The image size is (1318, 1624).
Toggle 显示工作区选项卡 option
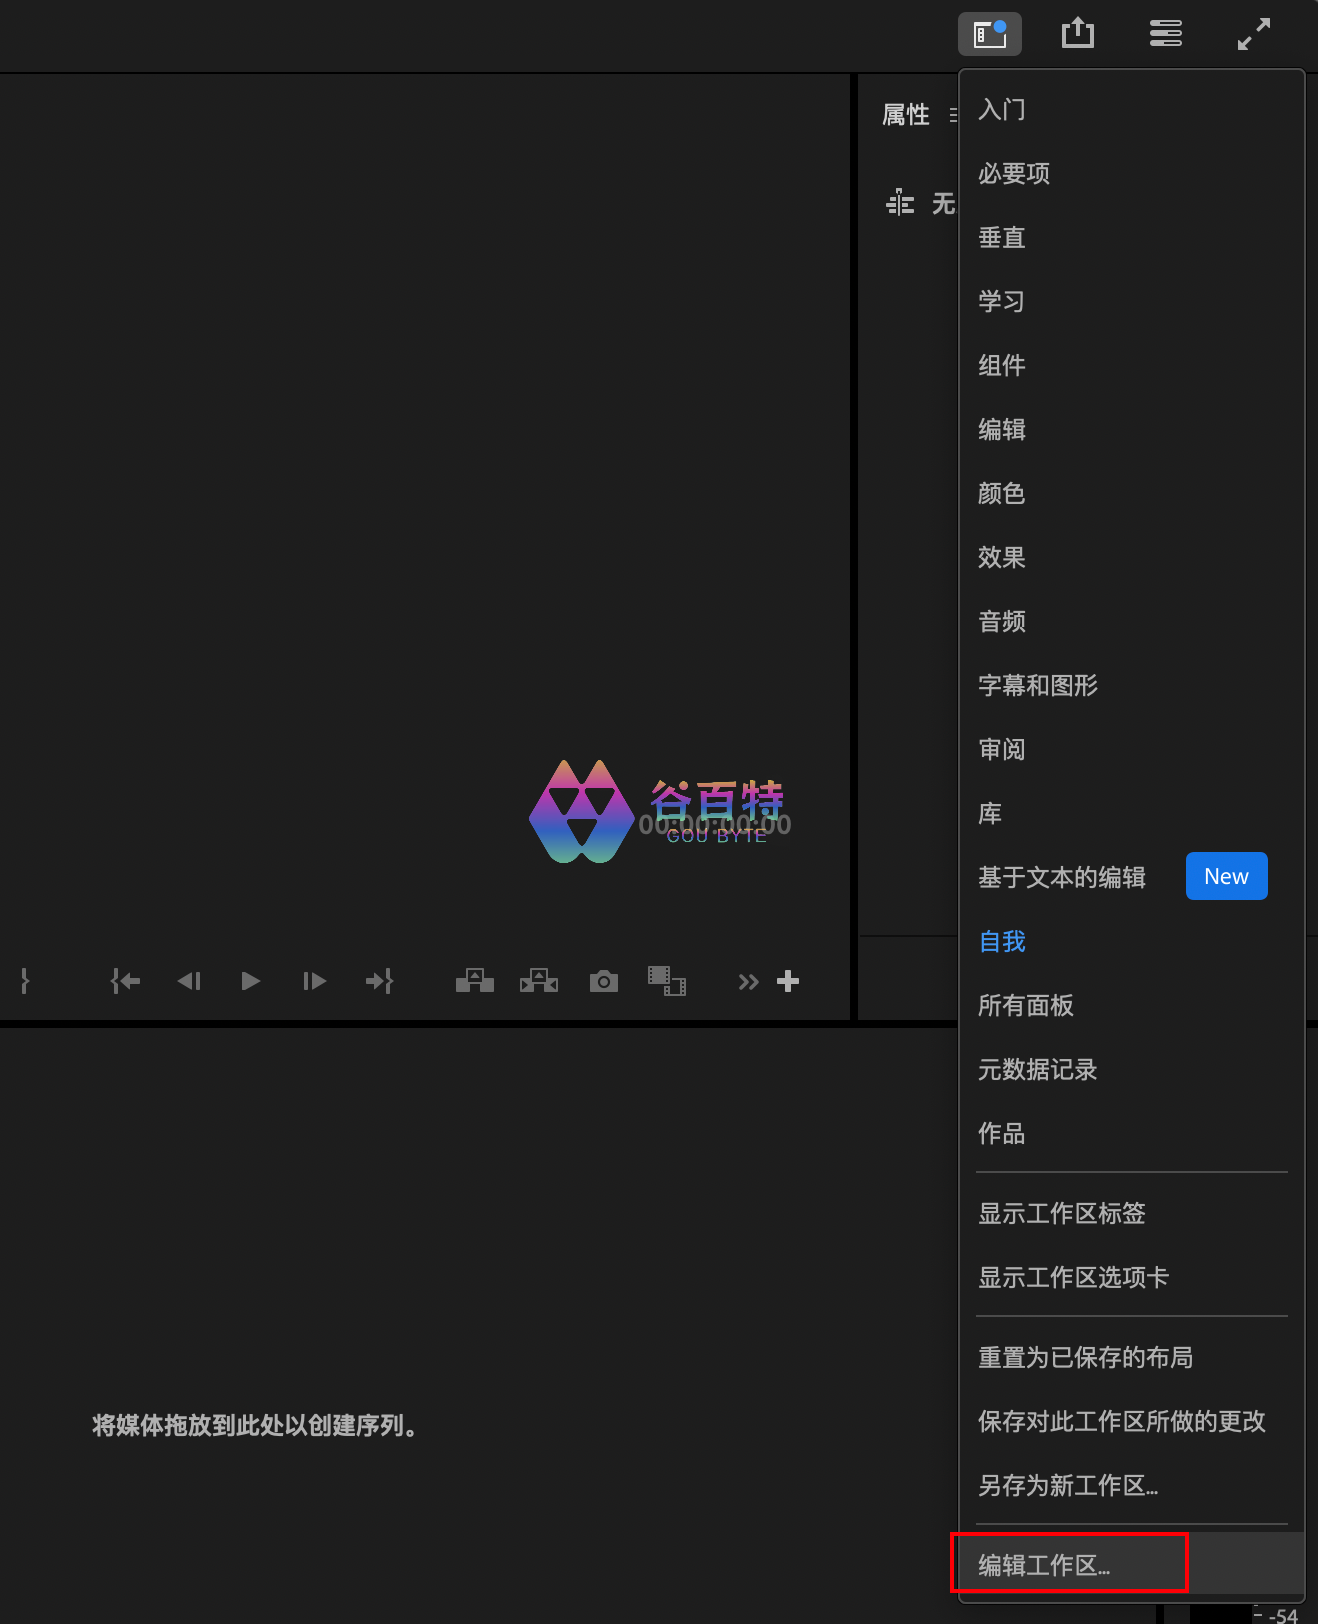pyautogui.click(x=1073, y=1277)
